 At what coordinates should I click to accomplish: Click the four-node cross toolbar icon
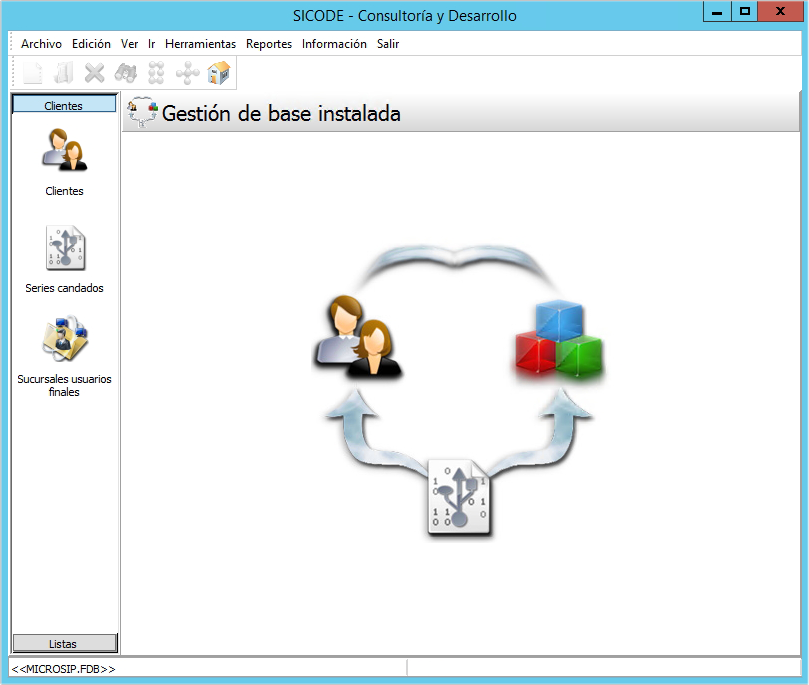tap(187, 73)
